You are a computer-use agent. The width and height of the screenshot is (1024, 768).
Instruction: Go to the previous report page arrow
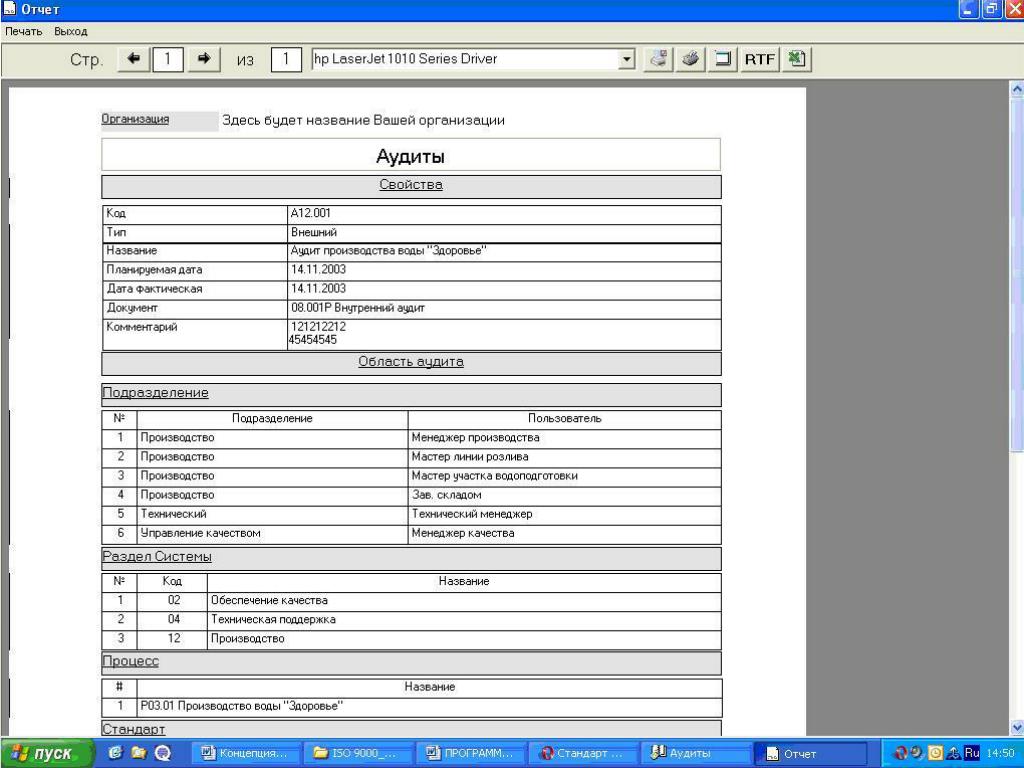point(134,59)
